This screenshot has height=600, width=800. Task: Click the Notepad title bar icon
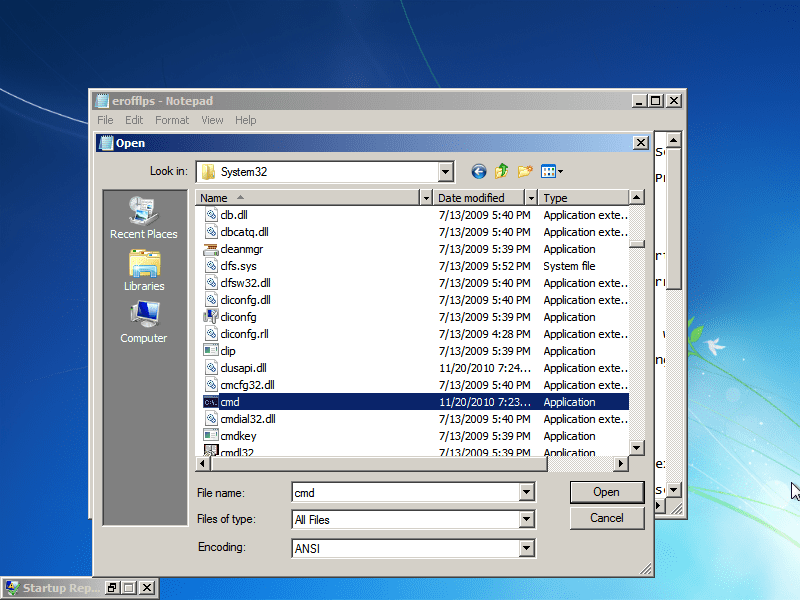pyautogui.click(x=103, y=101)
